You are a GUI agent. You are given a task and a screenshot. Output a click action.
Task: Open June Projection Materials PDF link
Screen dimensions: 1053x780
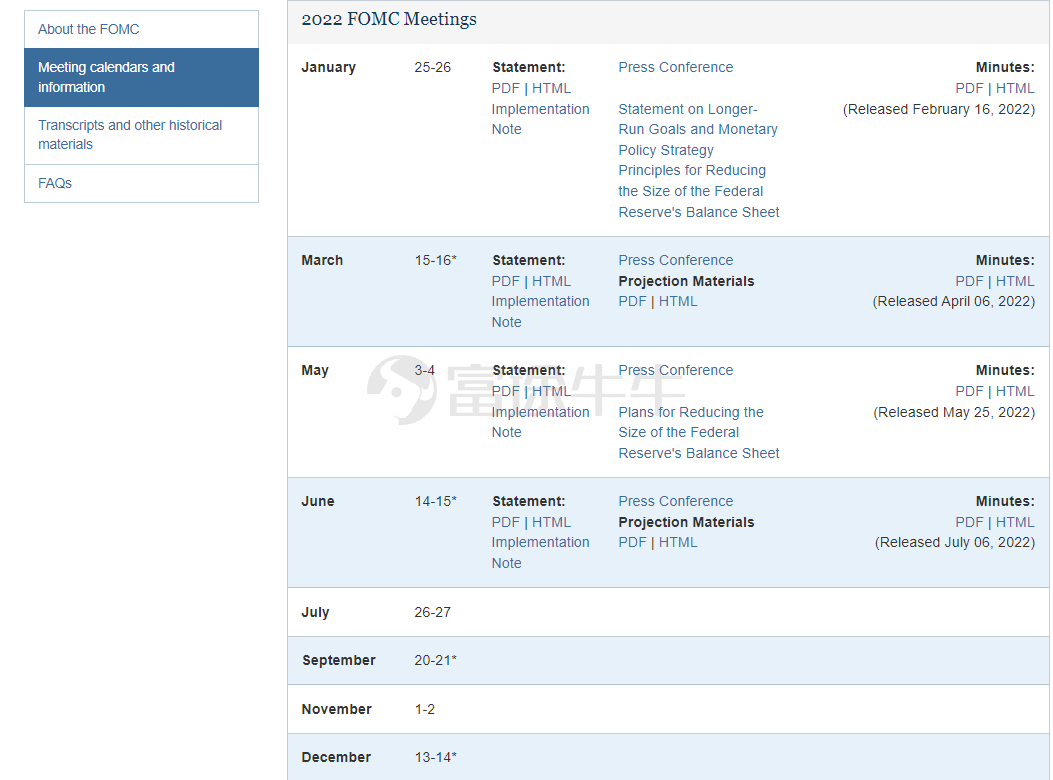tap(632, 543)
